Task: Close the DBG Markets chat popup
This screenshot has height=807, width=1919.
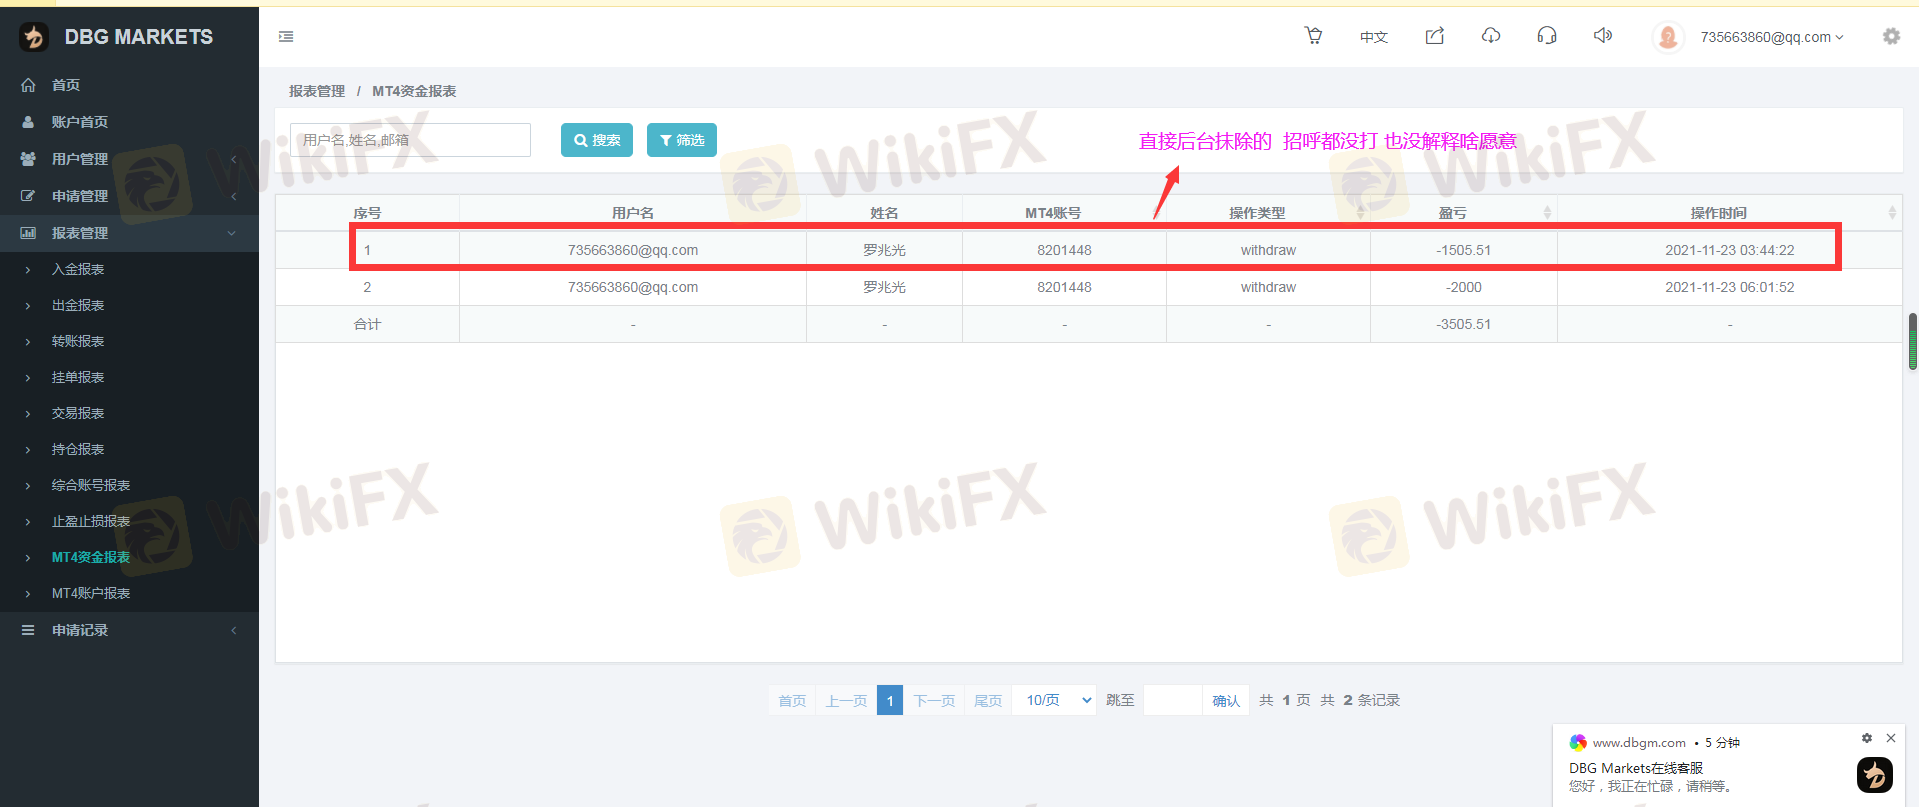Action: click(x=1891, y=738)
